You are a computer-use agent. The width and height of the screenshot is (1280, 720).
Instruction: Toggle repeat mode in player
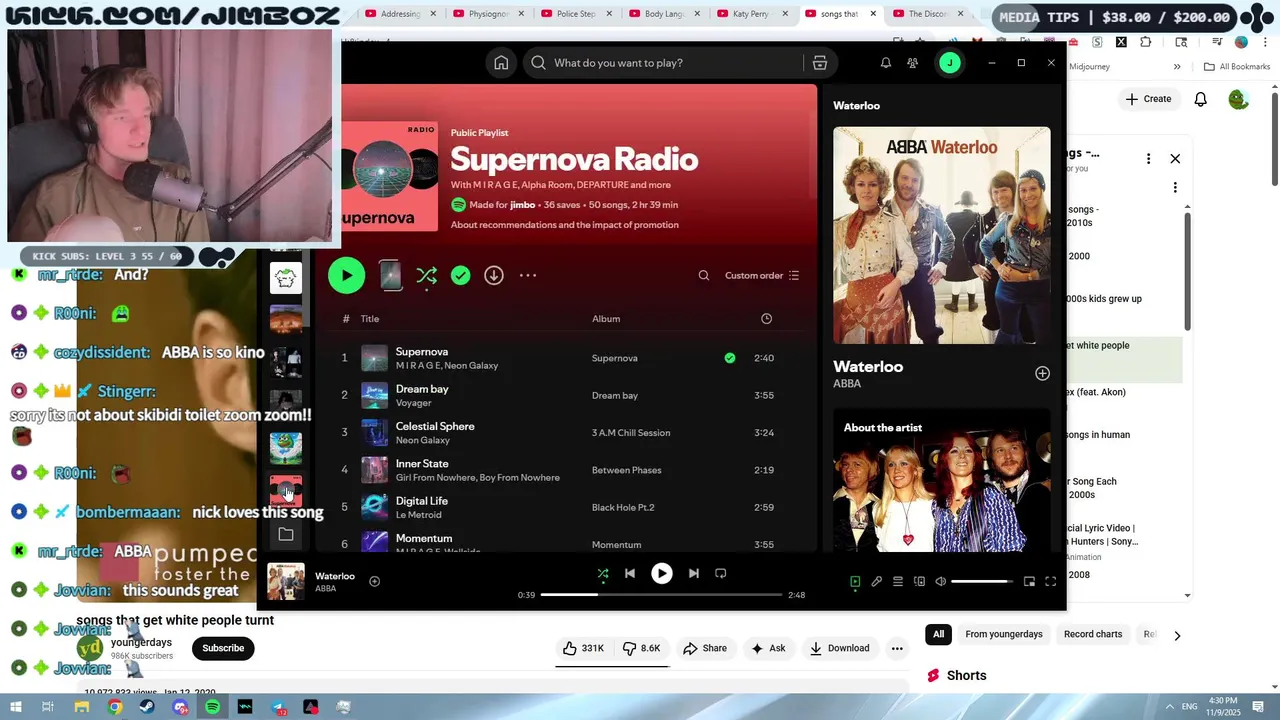721,574
